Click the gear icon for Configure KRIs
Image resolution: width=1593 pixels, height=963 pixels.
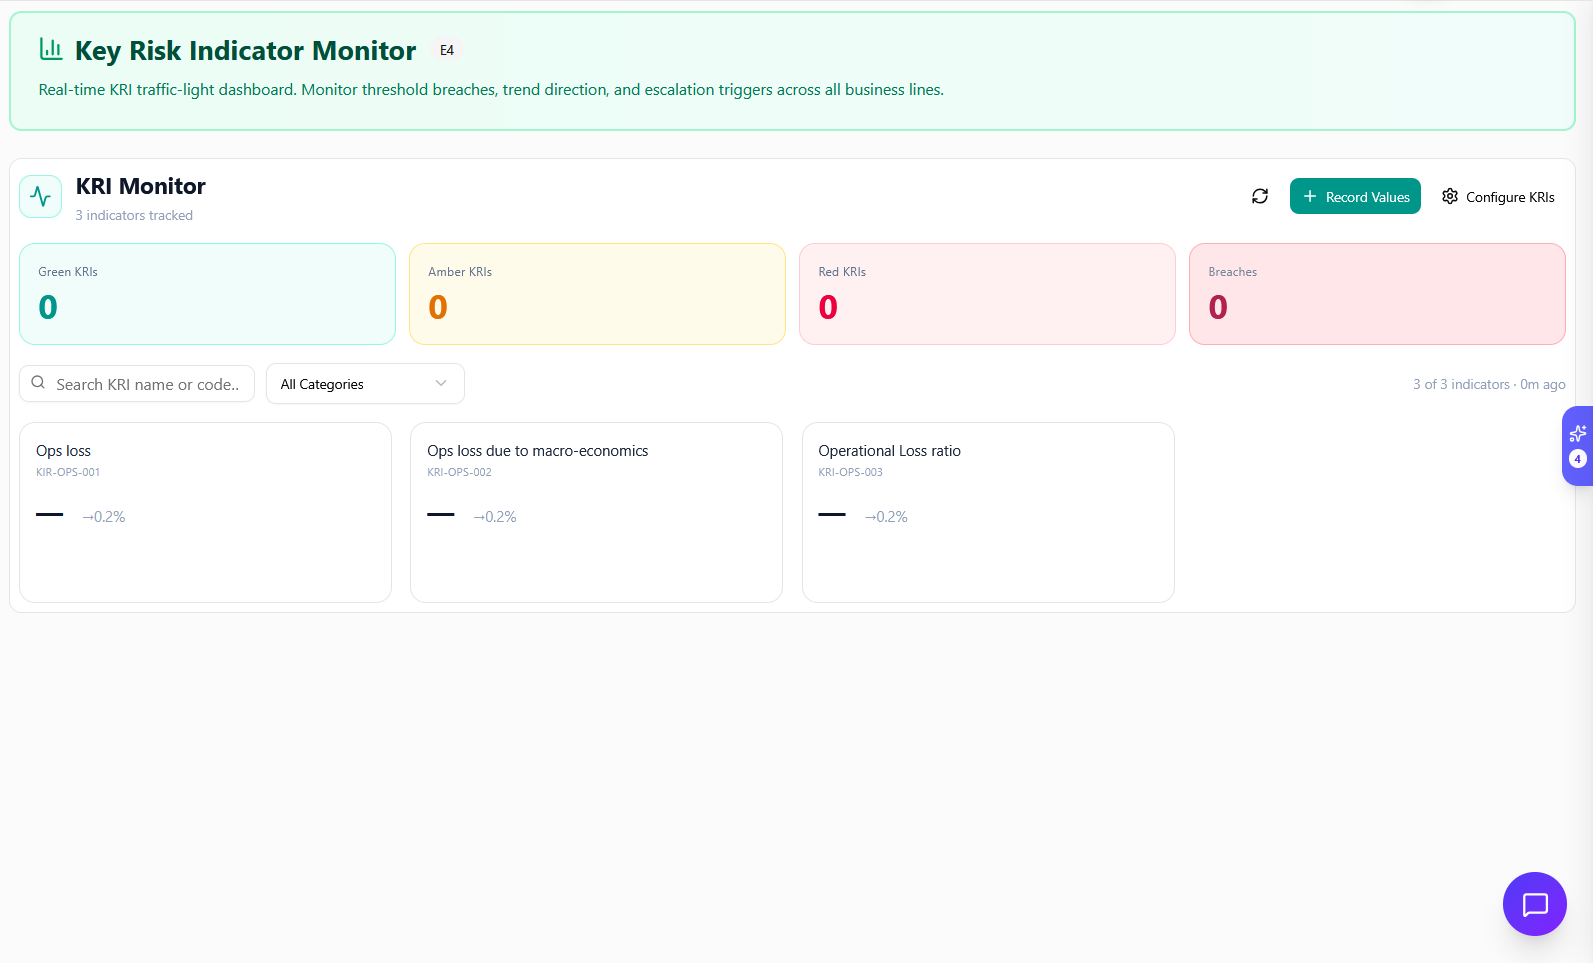click(x=1449, y=196)
